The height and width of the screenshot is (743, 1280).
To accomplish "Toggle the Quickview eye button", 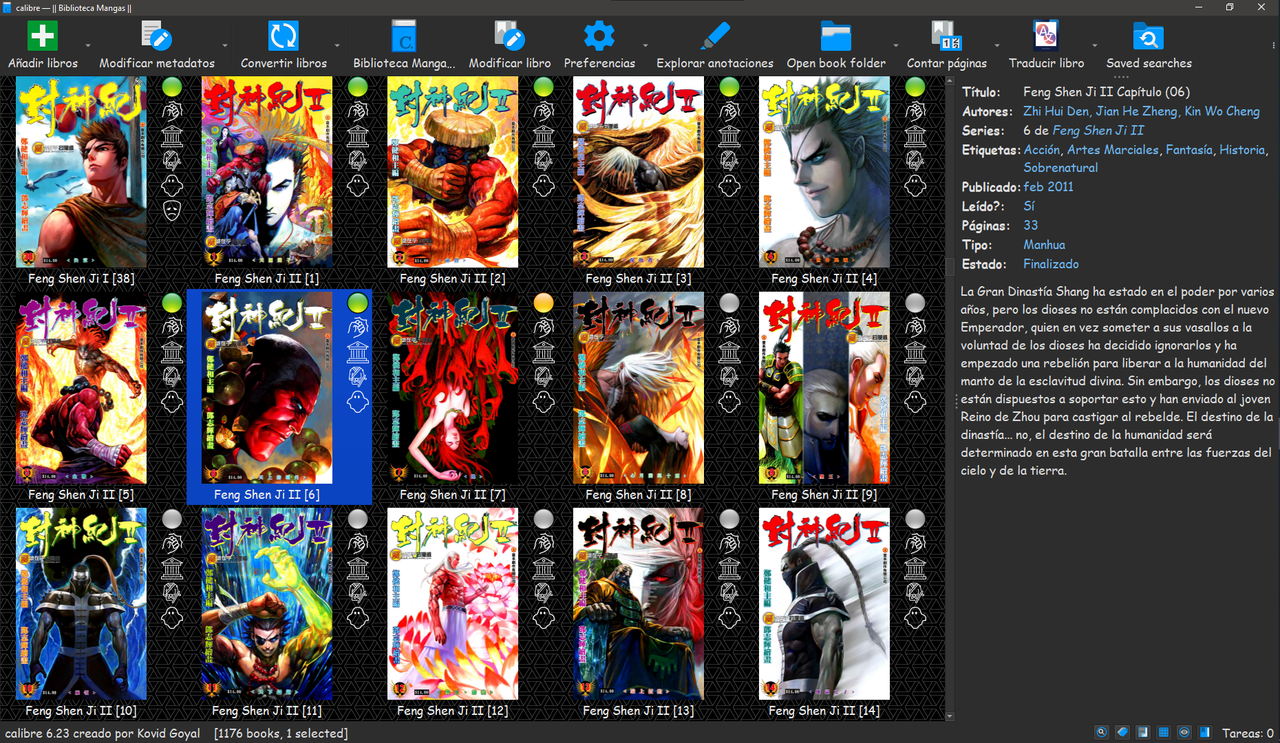I will point(1185,732).
